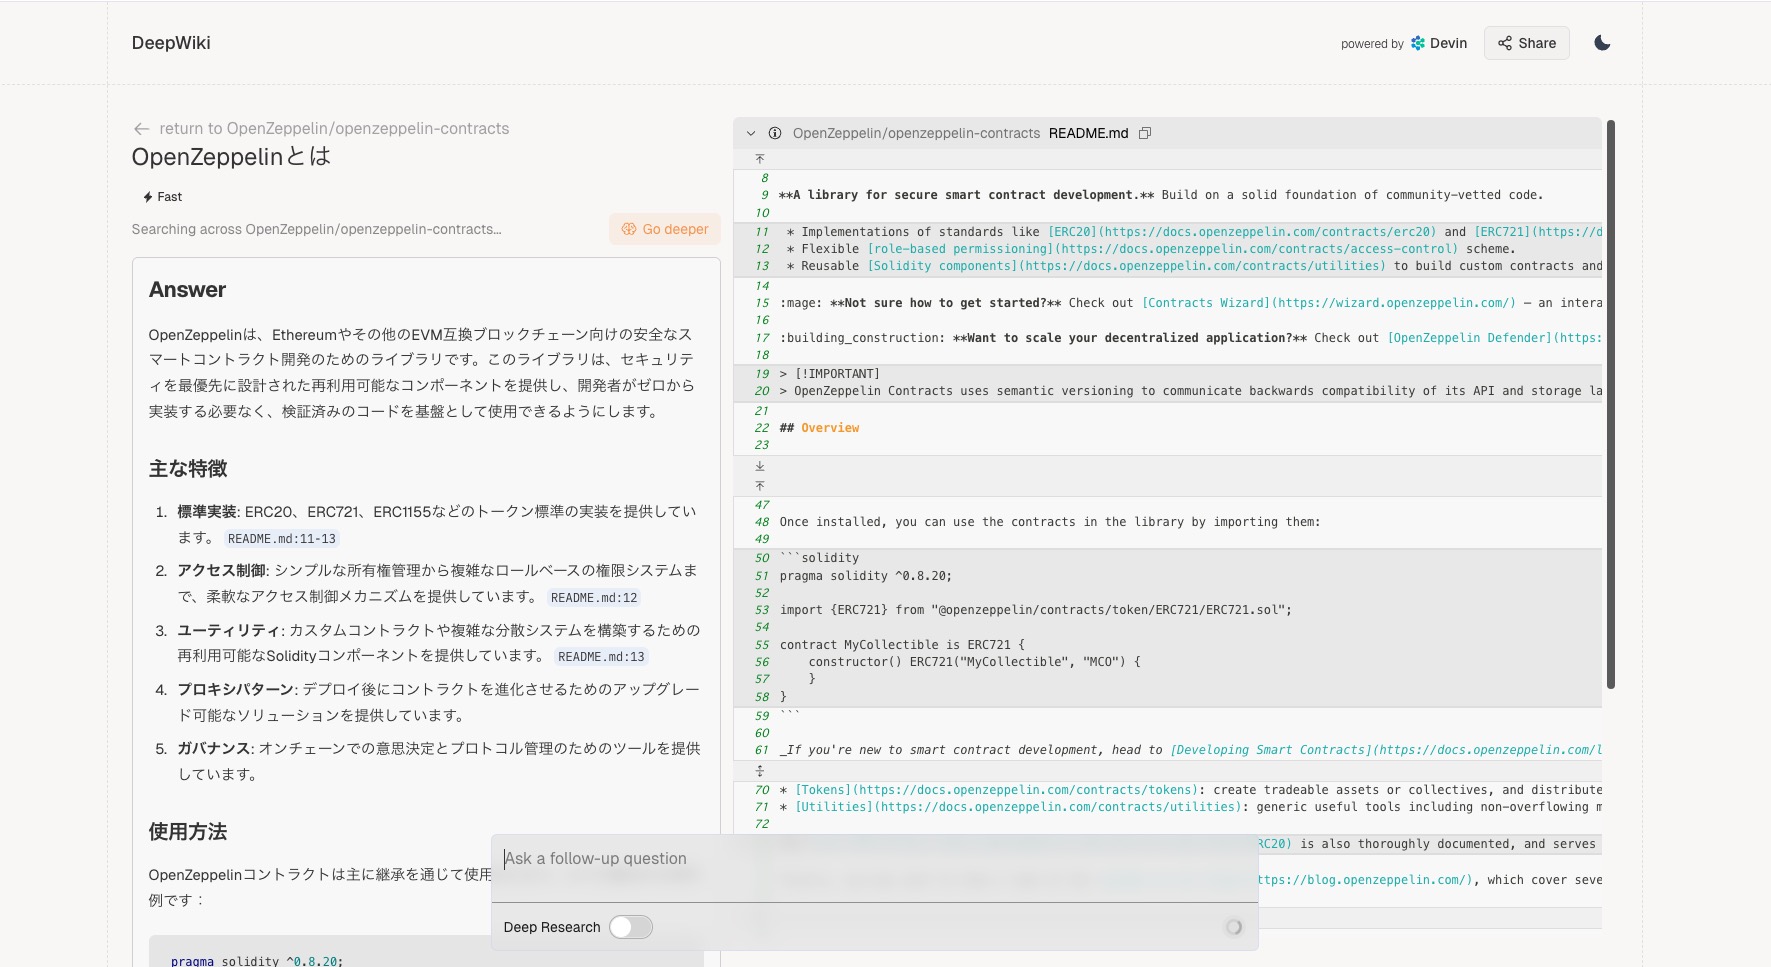Expand hidden lines between 61 and 70
The height and width of the screenshot is (967, 1771).
coord(760,771)
